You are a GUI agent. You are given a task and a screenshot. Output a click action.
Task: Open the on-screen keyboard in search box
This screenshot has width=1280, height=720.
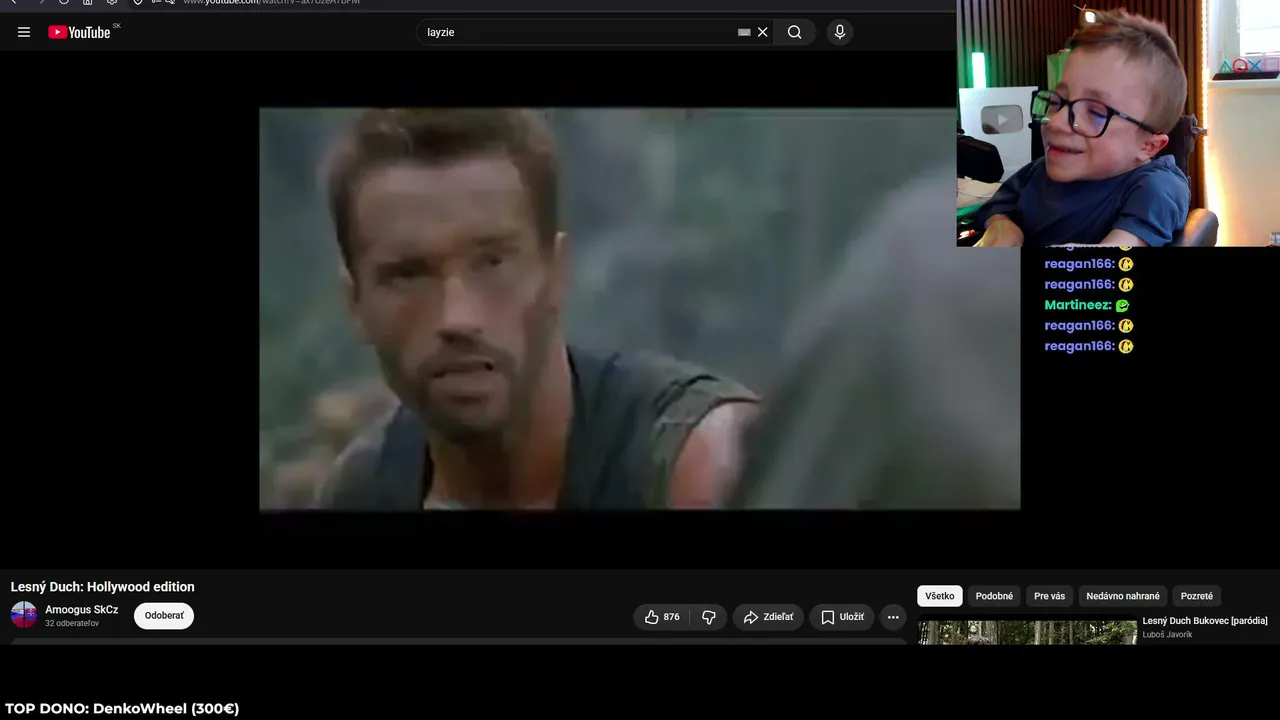pos(744,32)
